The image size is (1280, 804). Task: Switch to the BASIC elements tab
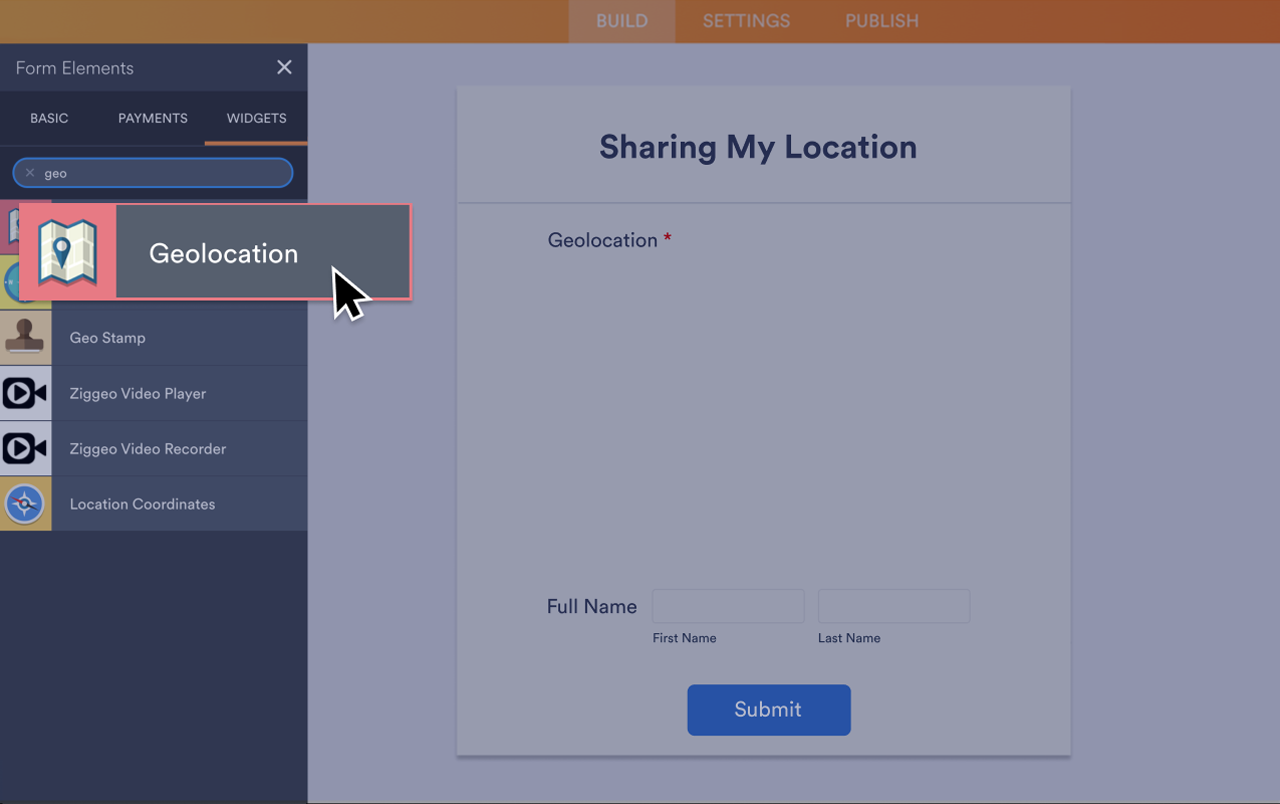tap(49, 118)
